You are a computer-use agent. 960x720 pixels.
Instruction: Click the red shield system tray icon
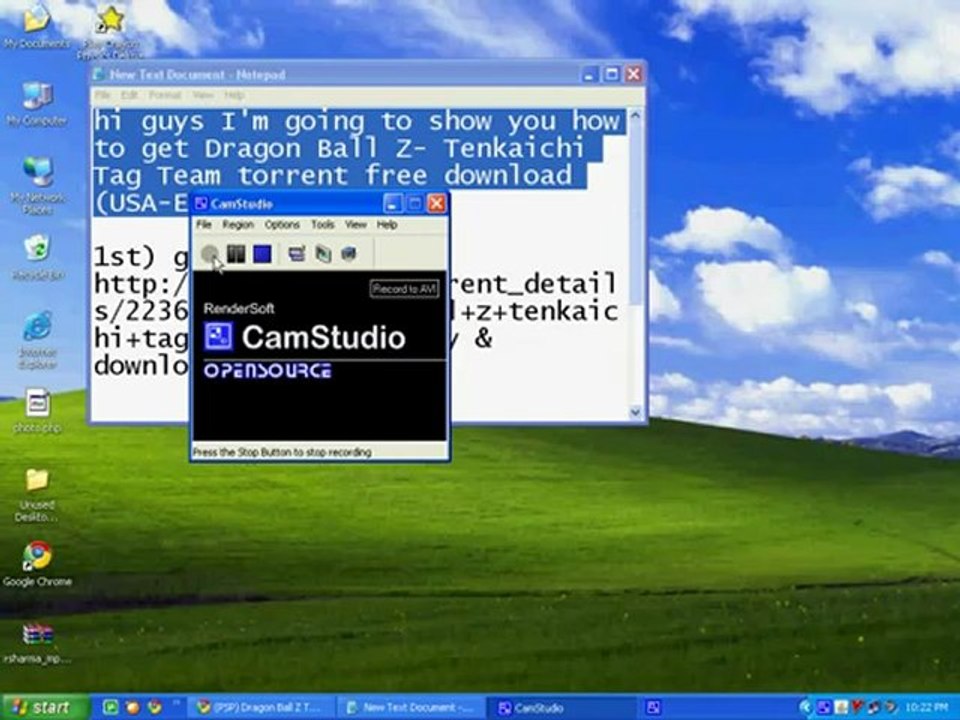coord(858,708)
